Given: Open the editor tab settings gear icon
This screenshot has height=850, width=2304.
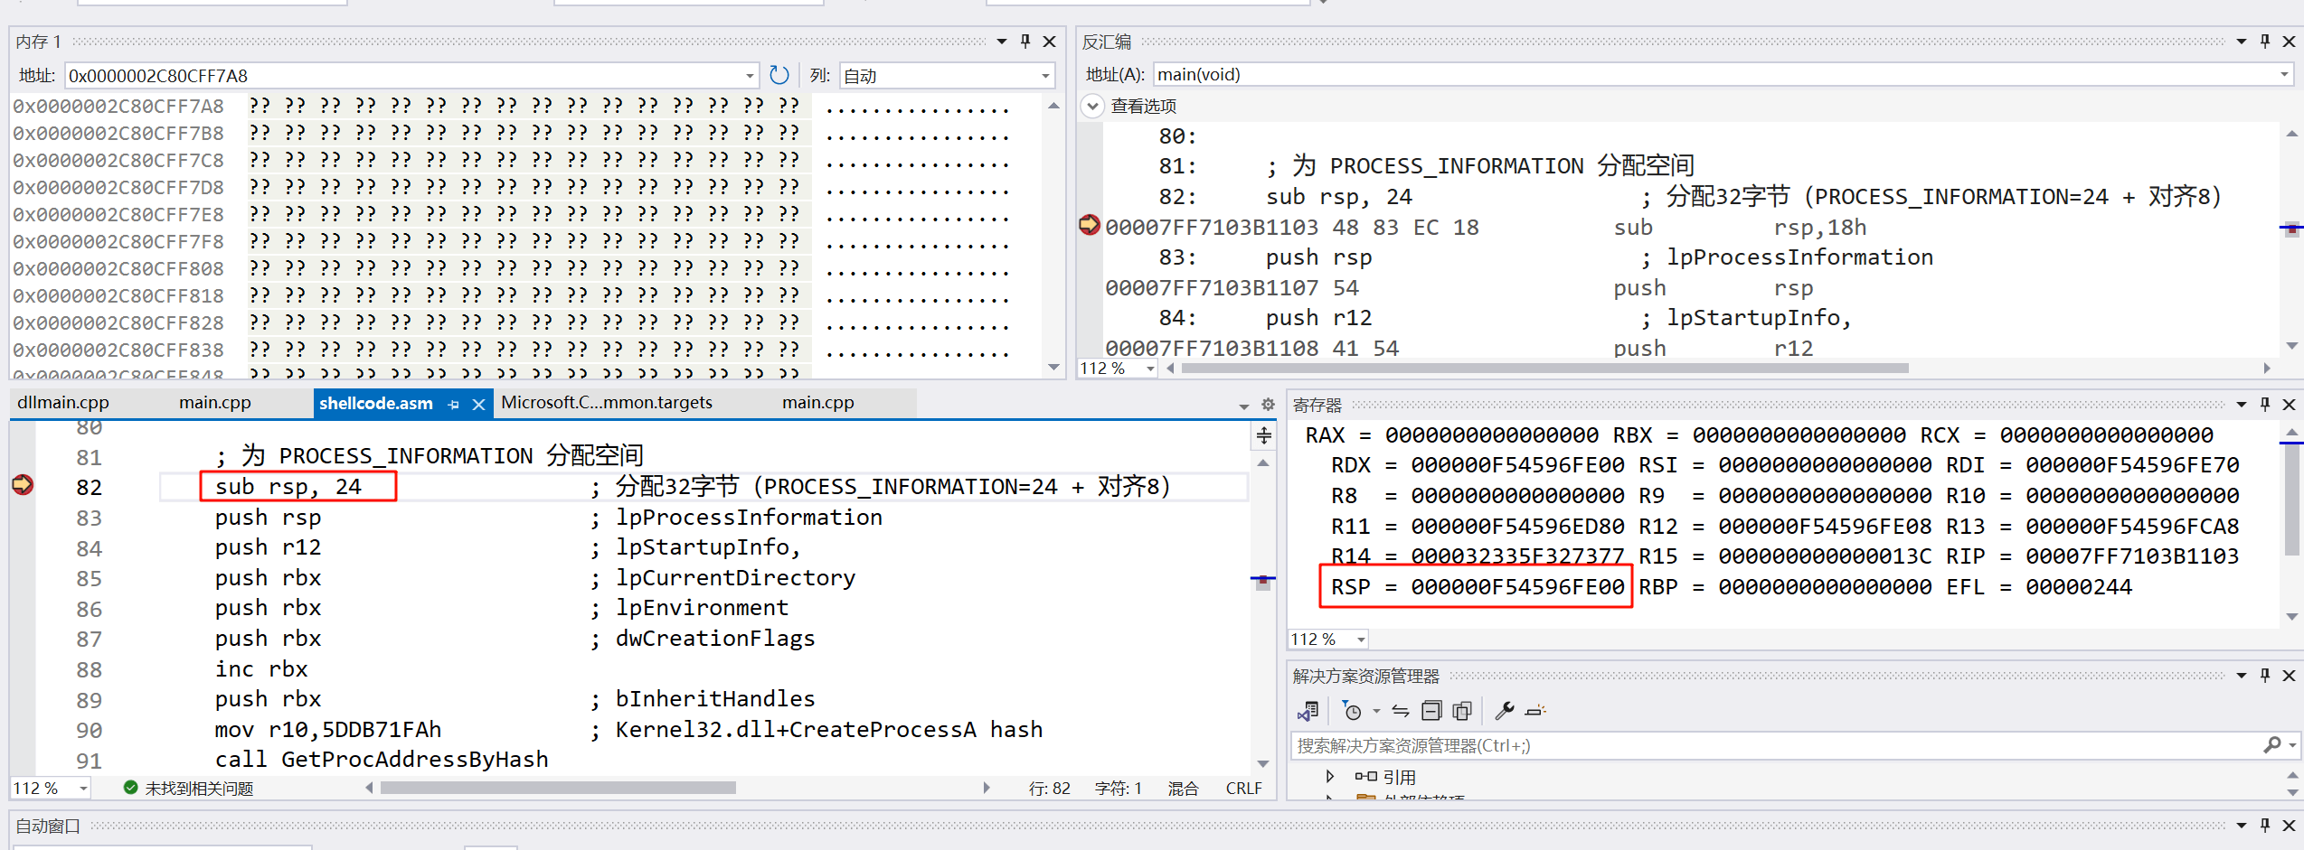Looking at the screenshot, I should pos(1268,405).
